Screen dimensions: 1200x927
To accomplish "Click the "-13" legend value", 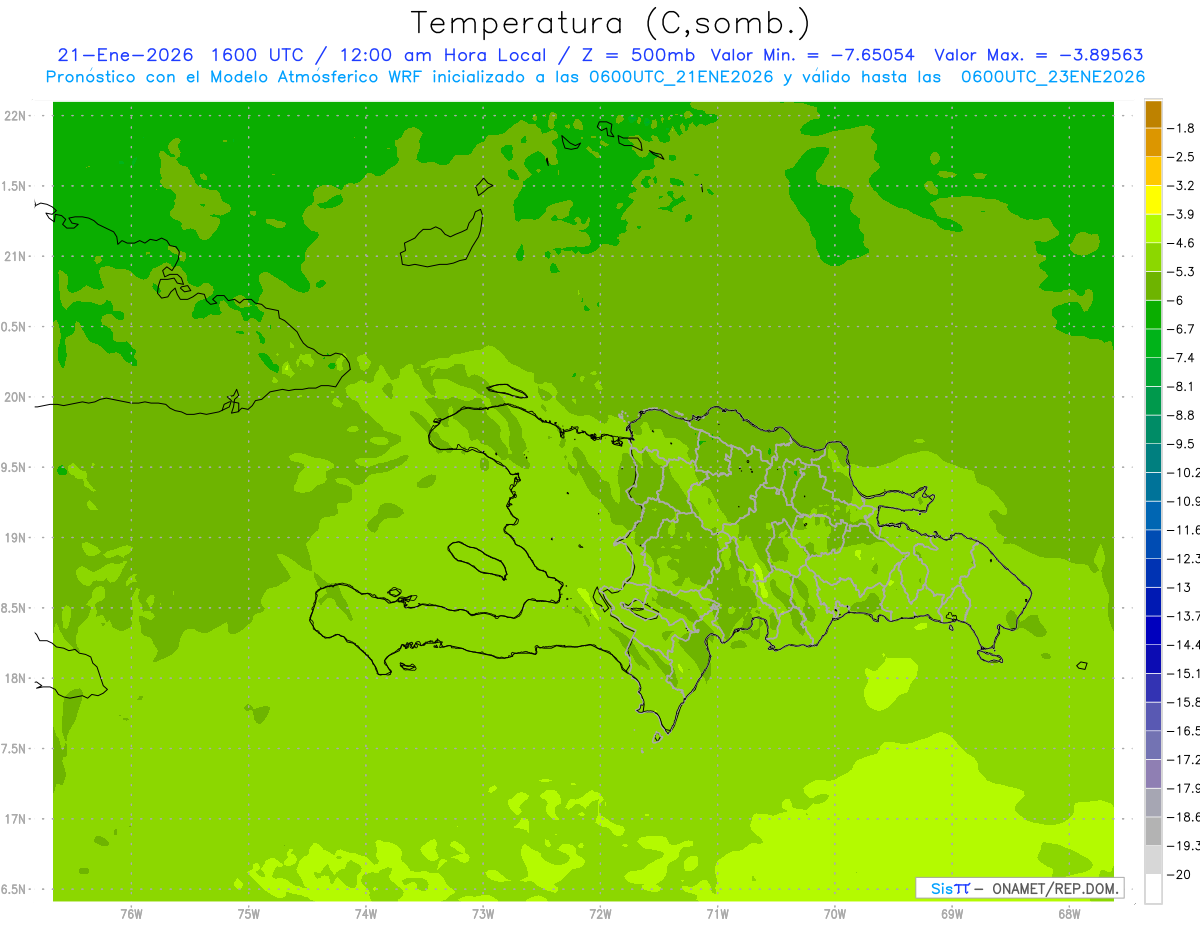I will coord(1179,587).
